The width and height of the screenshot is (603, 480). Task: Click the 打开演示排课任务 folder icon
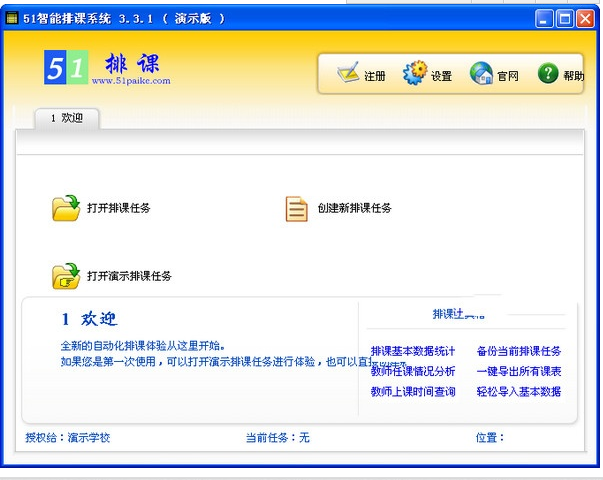[66, 275]
